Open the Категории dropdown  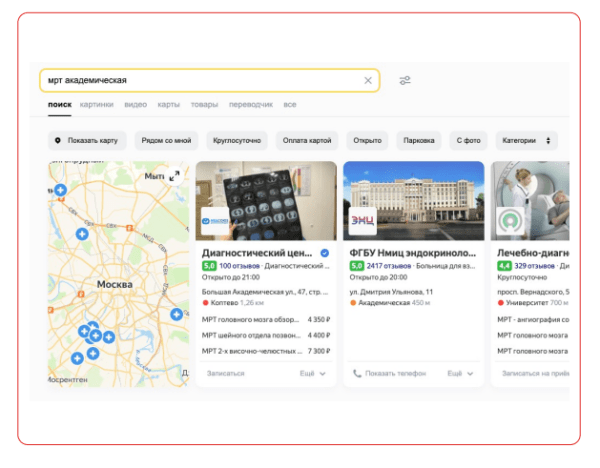coord(526,141)
